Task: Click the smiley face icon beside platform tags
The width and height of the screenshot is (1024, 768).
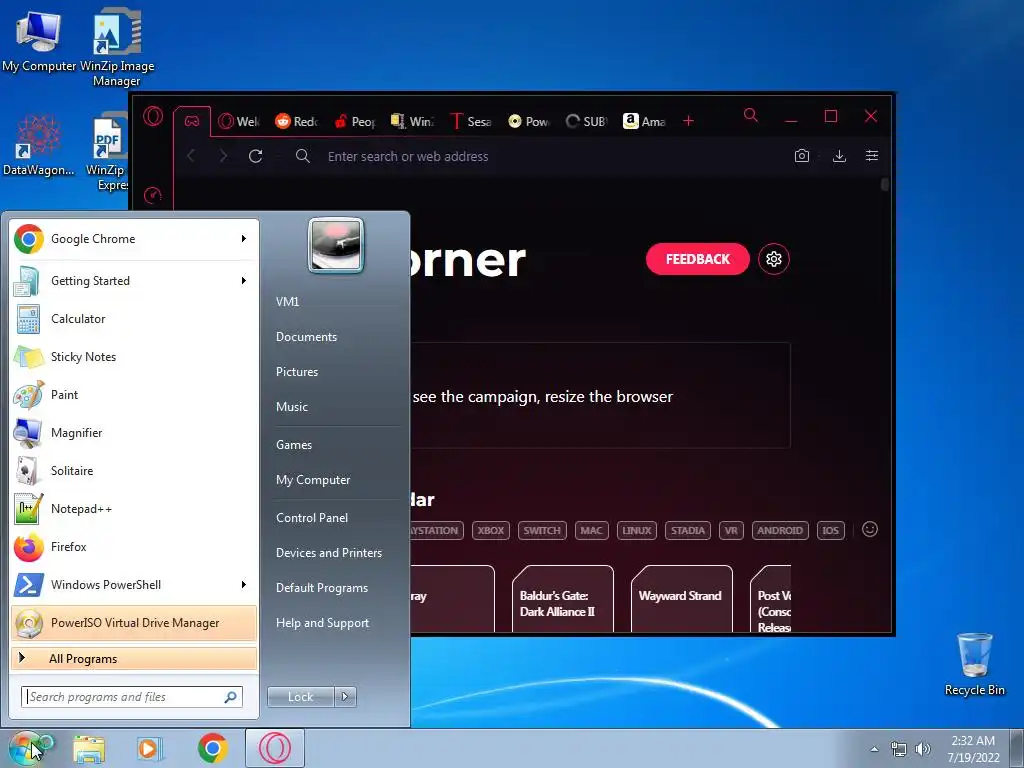Action: [870, 530]
